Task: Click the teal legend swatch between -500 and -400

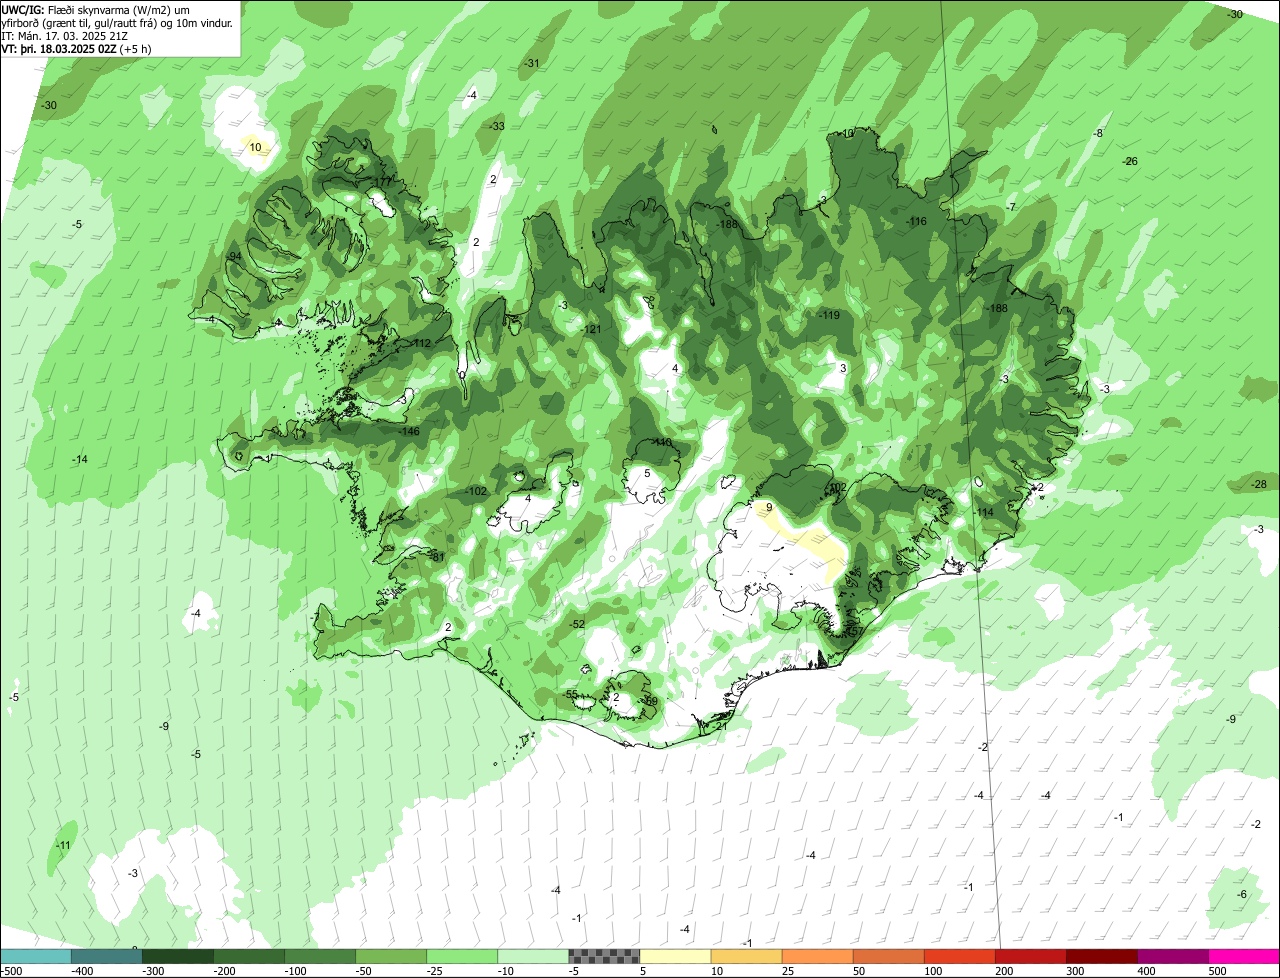Action: point(35,957)
